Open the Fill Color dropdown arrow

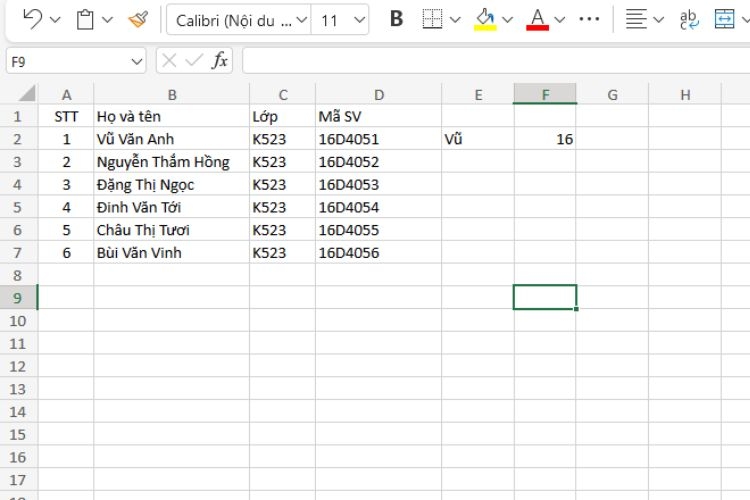click(507, 20)
